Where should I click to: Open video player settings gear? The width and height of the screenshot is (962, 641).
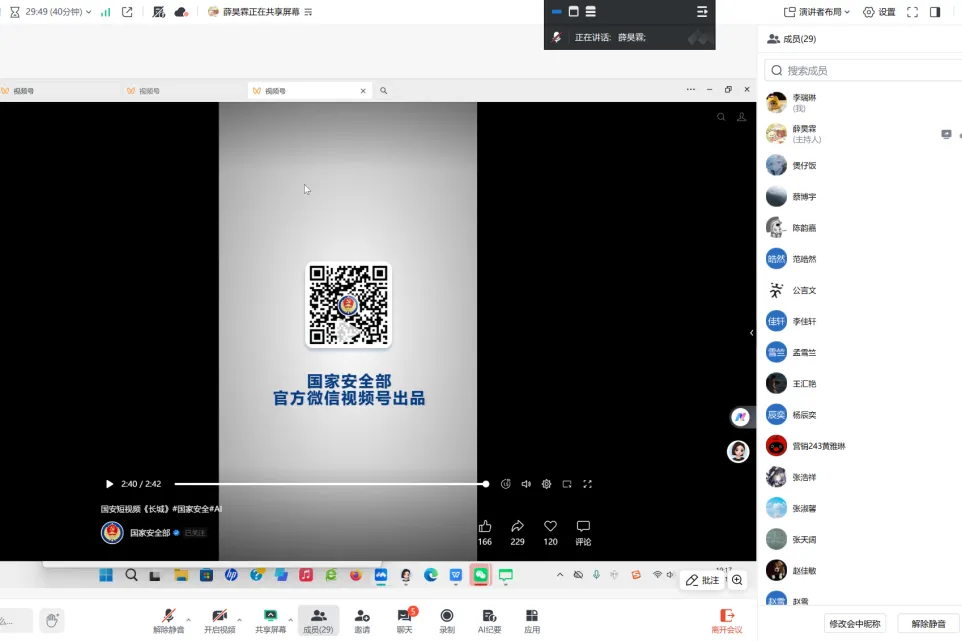tap(547, 484)
